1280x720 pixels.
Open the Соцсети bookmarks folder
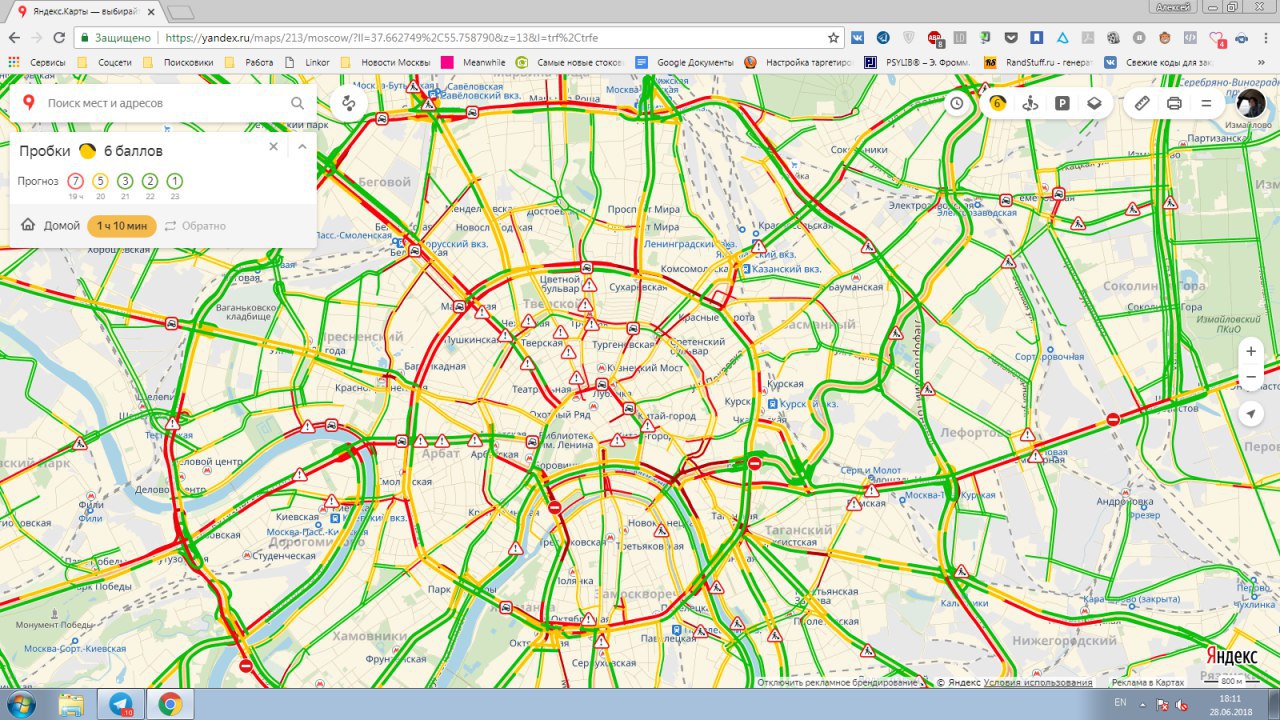(x=106, y=62)
